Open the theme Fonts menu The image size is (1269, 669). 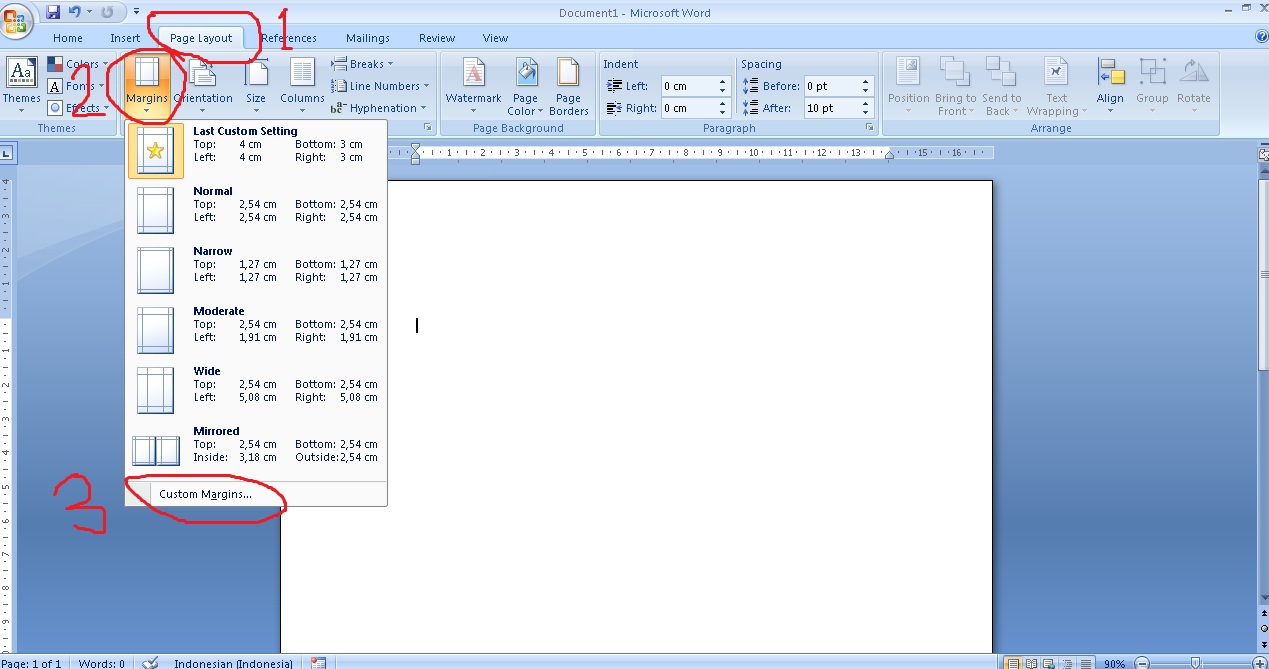75,87
